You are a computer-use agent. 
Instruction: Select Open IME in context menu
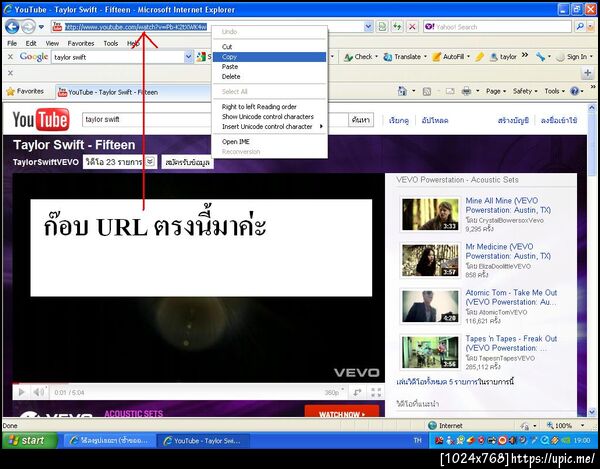(269, 142)
